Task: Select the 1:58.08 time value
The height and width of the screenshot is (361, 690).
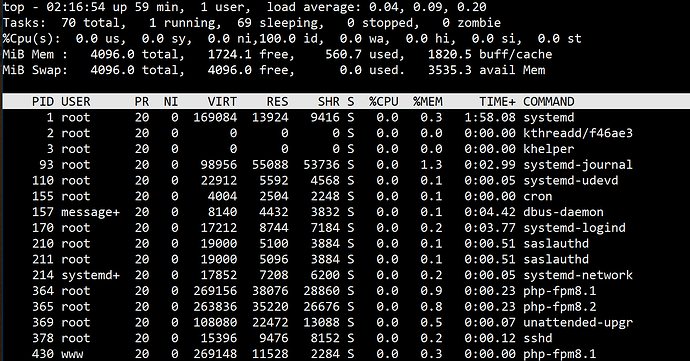Action: click(490, 118)
